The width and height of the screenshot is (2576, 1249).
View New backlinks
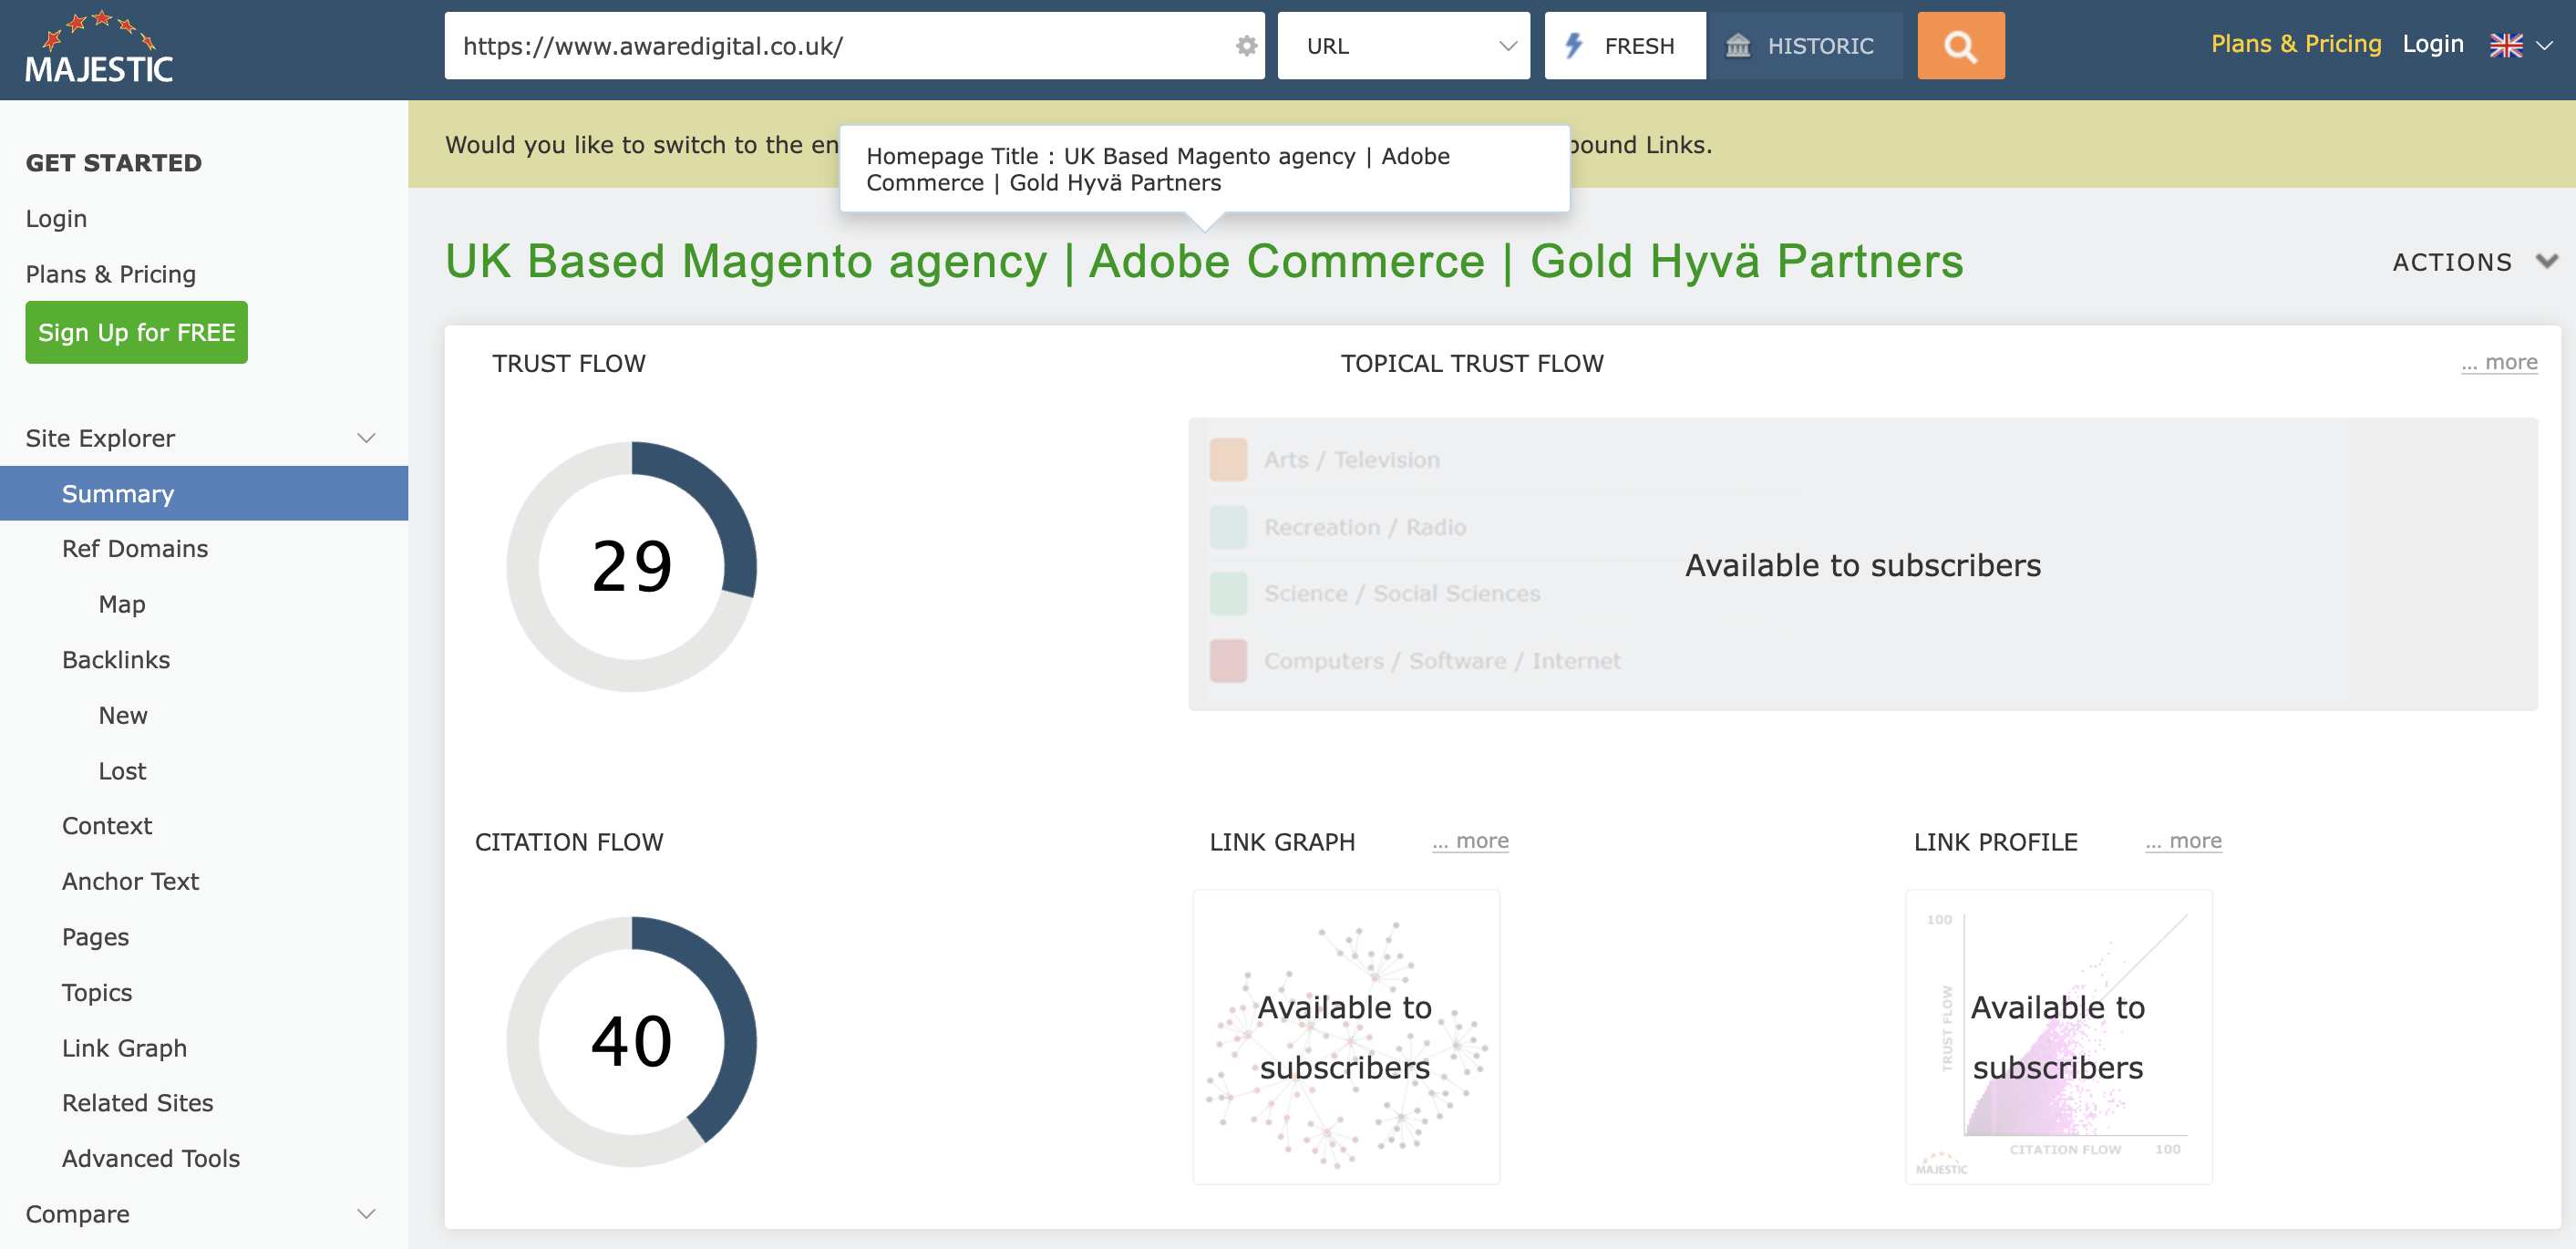123,715
